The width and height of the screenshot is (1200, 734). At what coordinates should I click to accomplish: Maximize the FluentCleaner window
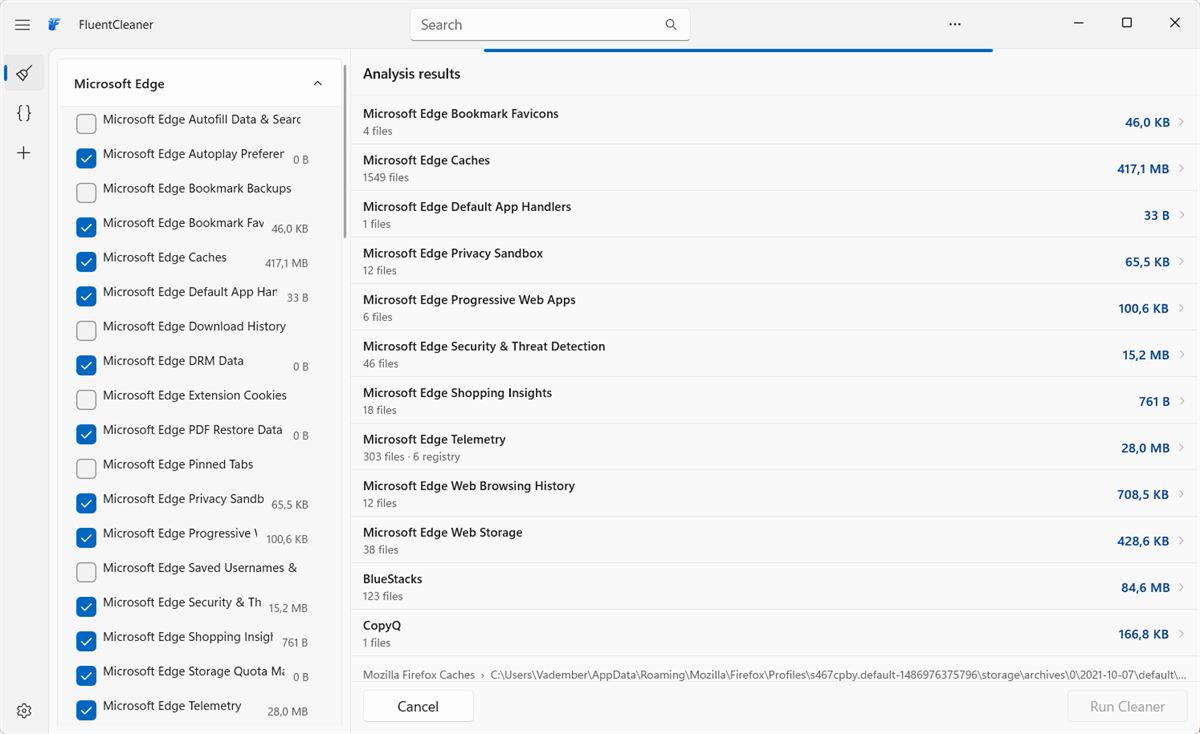point(1127,22)
